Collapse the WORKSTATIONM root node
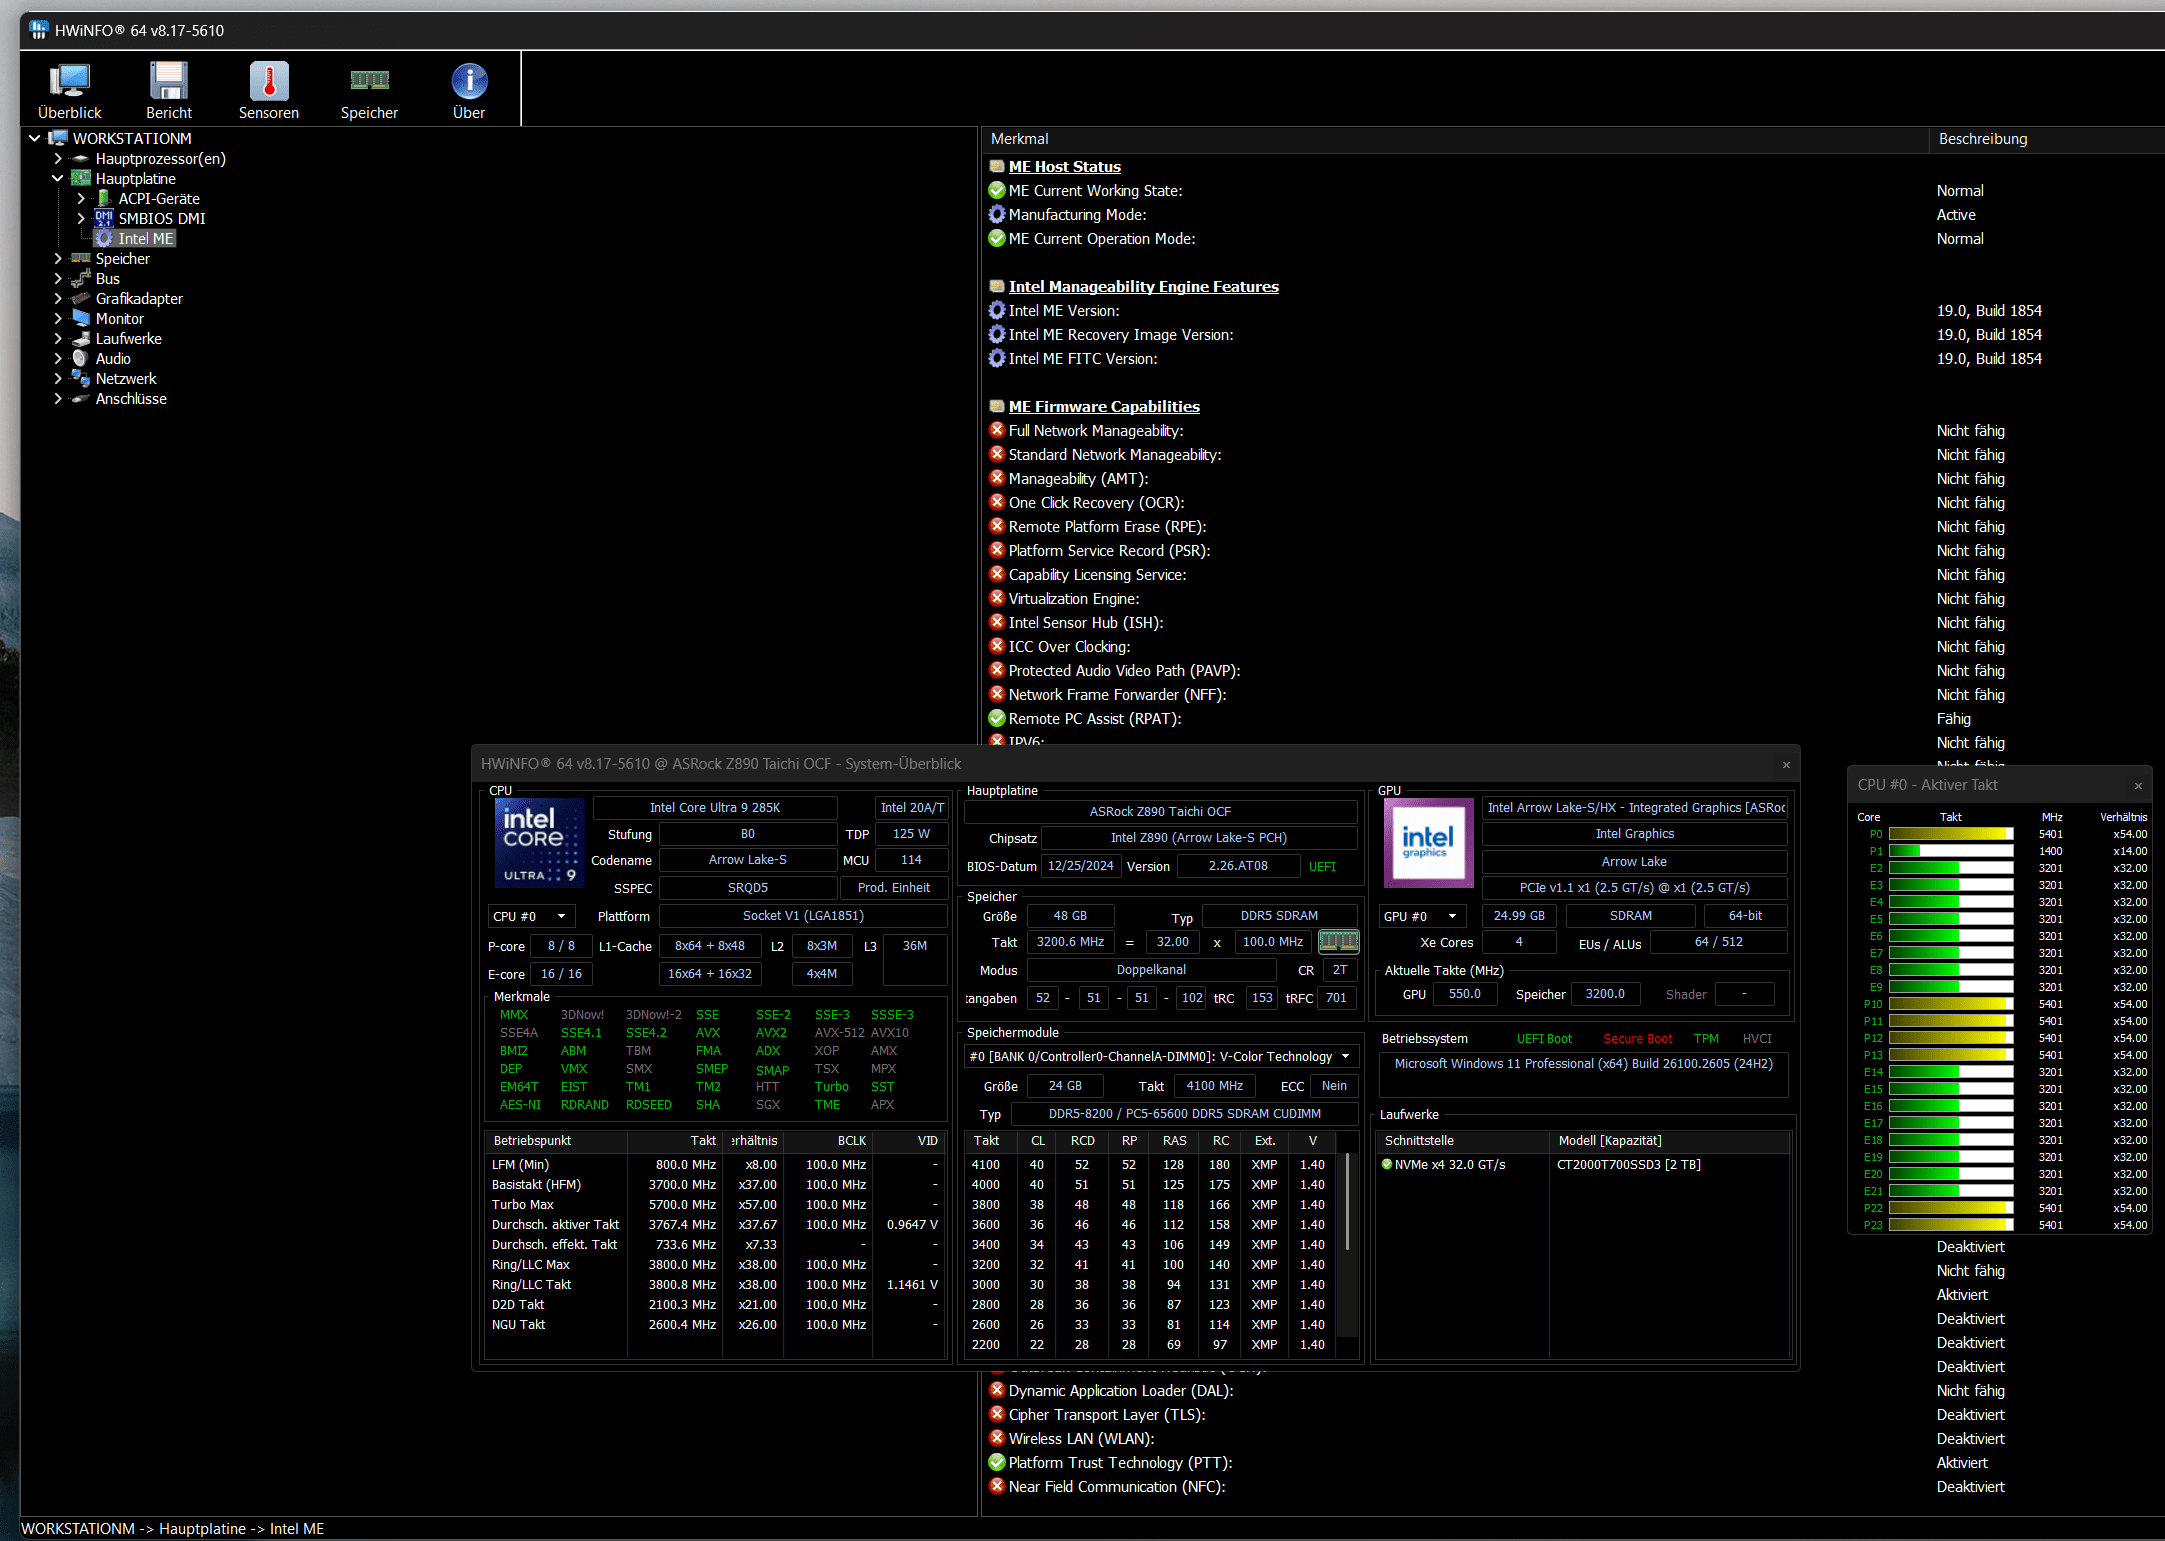 35,138
